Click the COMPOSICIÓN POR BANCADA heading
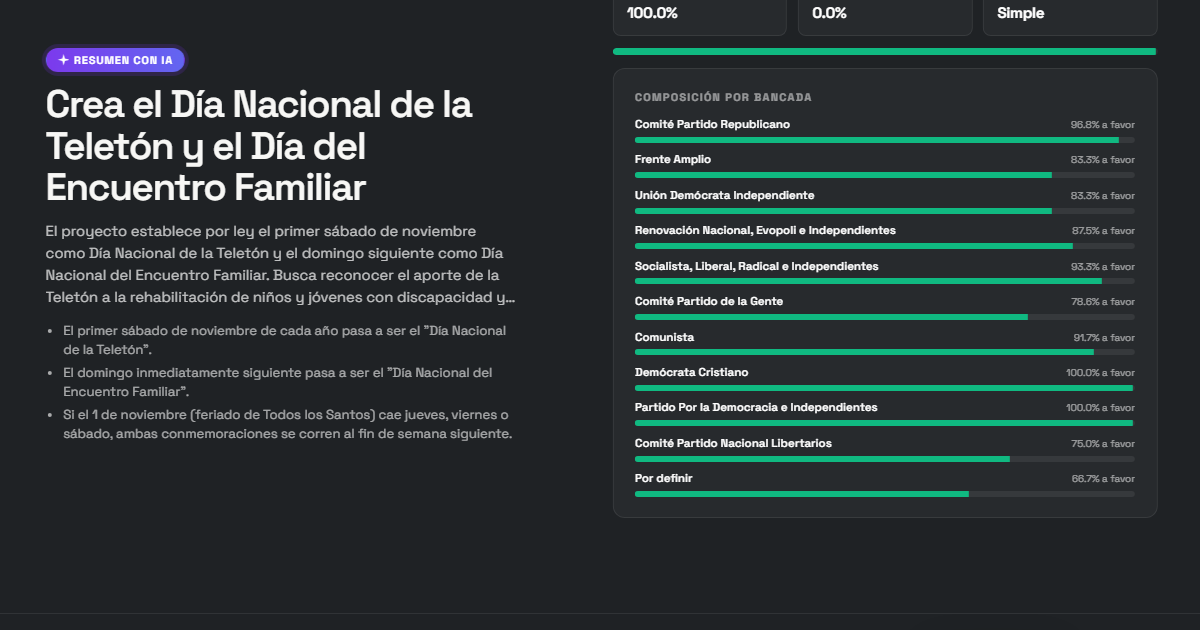Screen dimensions: 1200x630 pos(723,97)
